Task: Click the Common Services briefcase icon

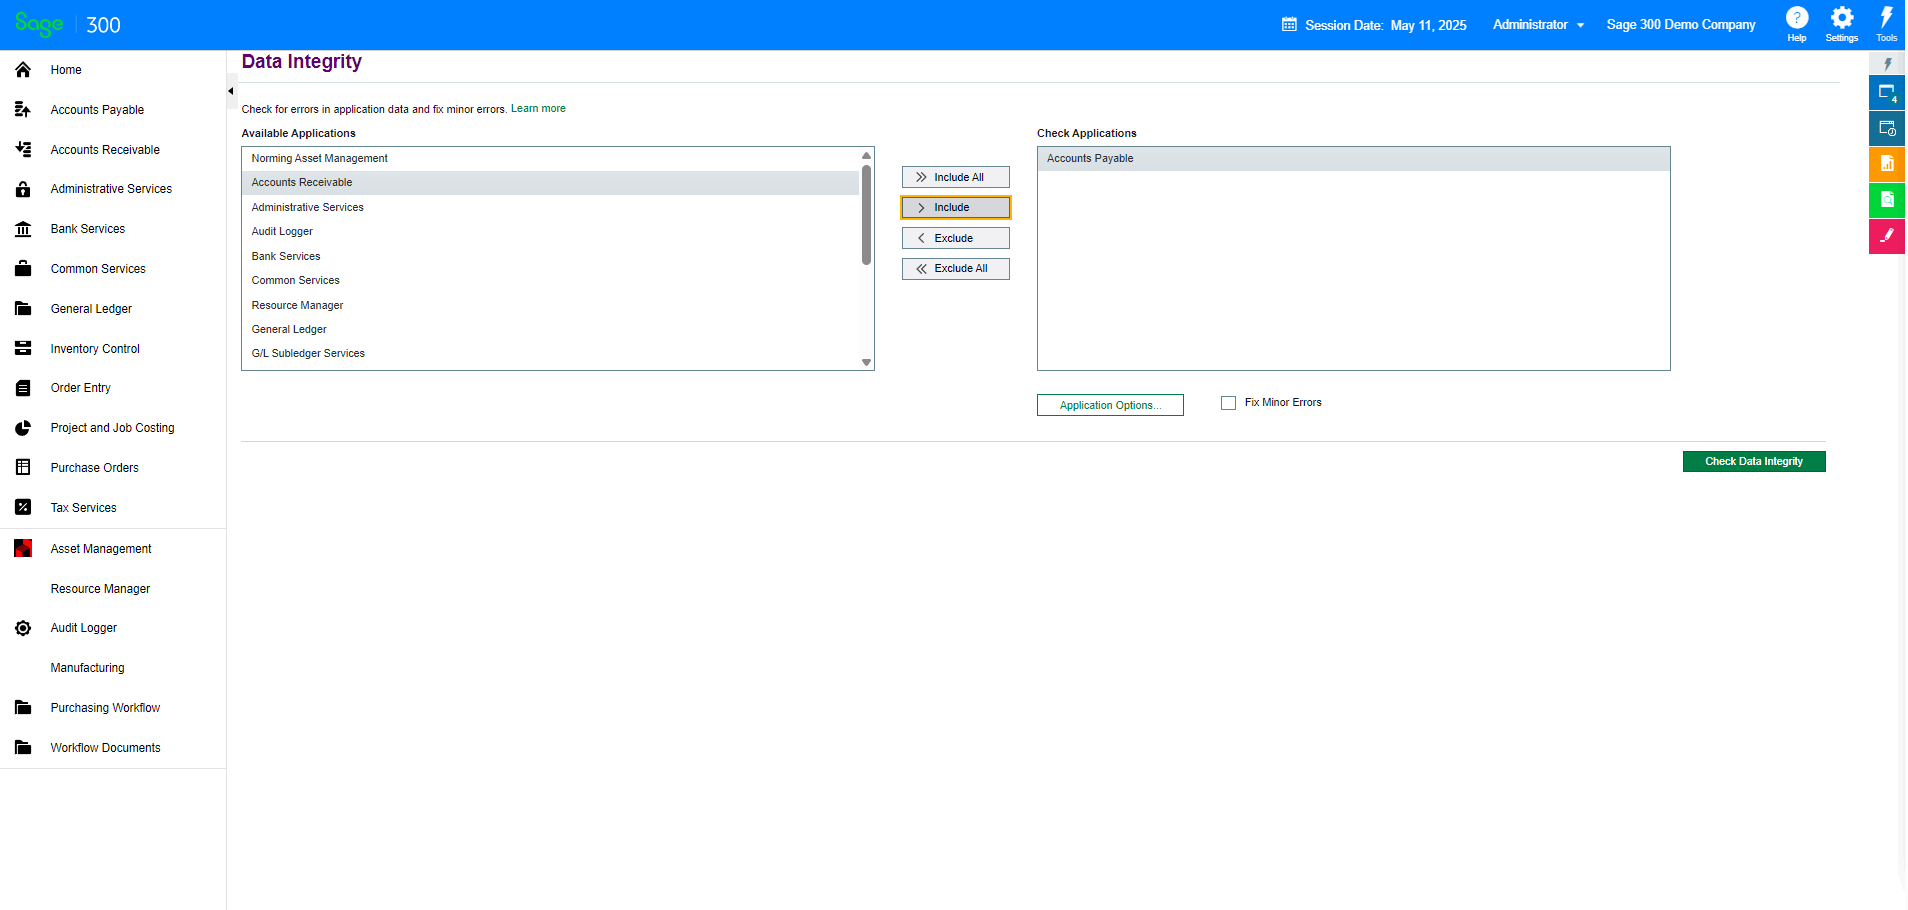Action: tap(23, 269)
